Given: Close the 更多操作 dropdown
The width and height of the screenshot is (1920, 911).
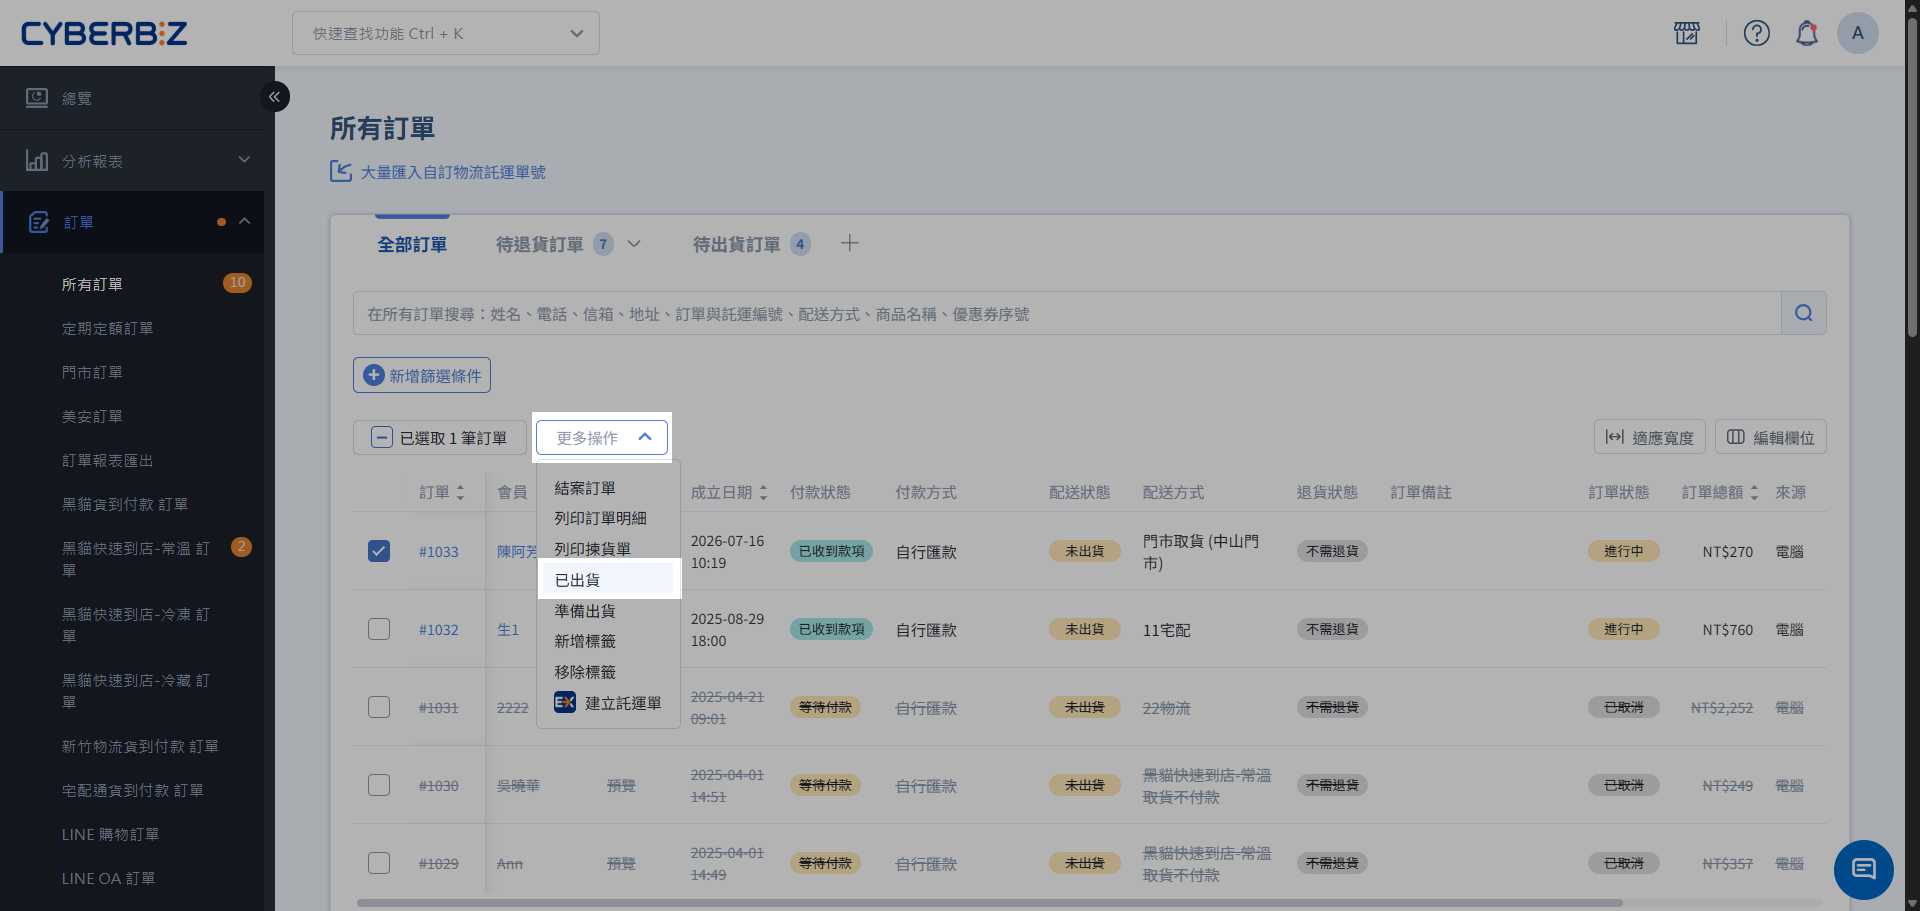Looking at the screenshot, I should pos(602,437).
